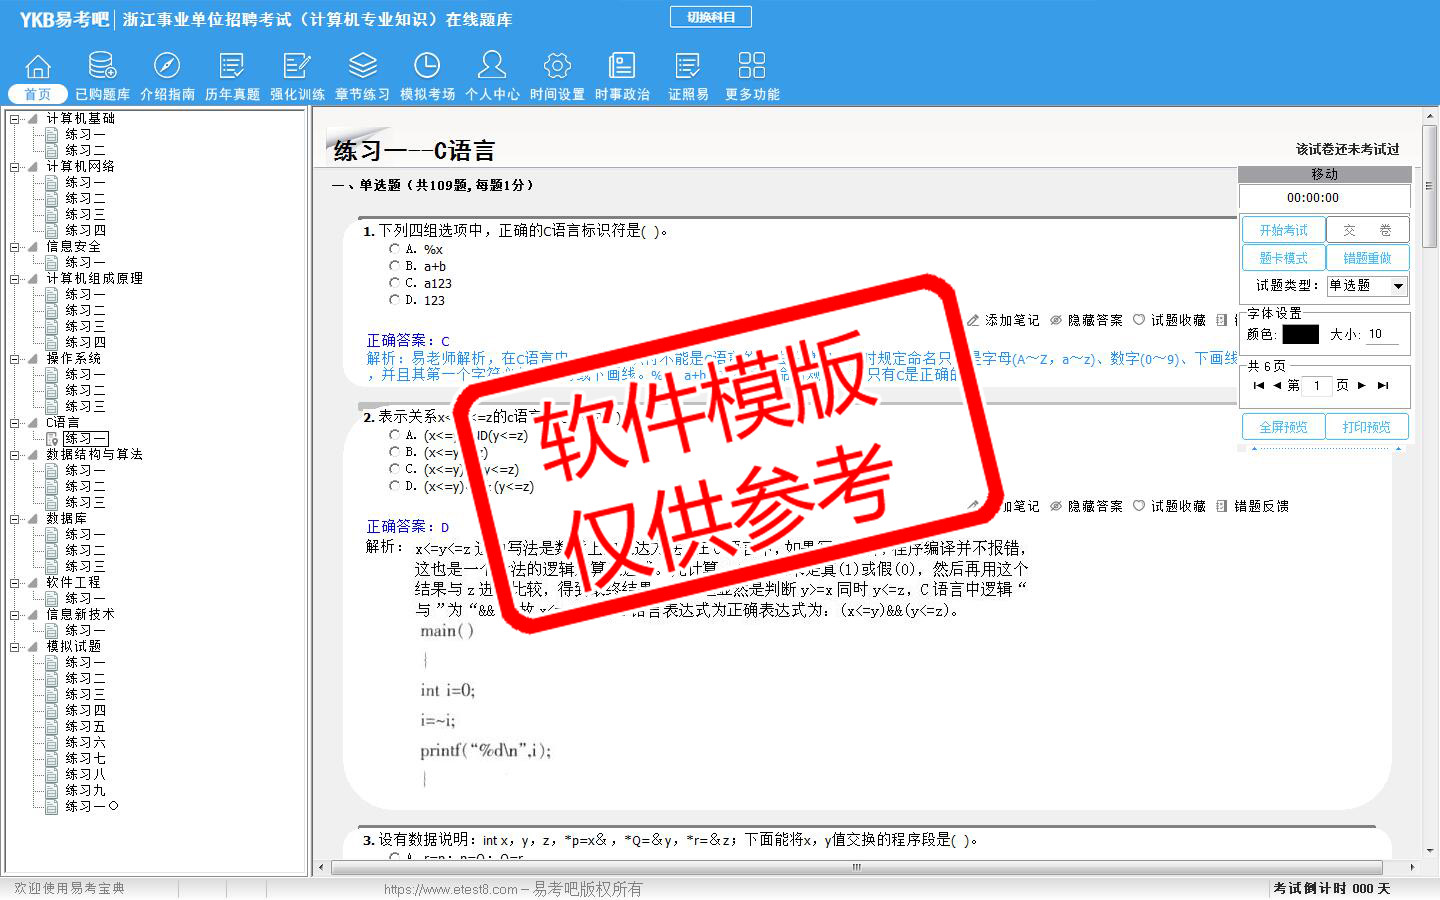Click the 切换科目 button
Viewport: 1440px width, 900px height.
point(710,17)
